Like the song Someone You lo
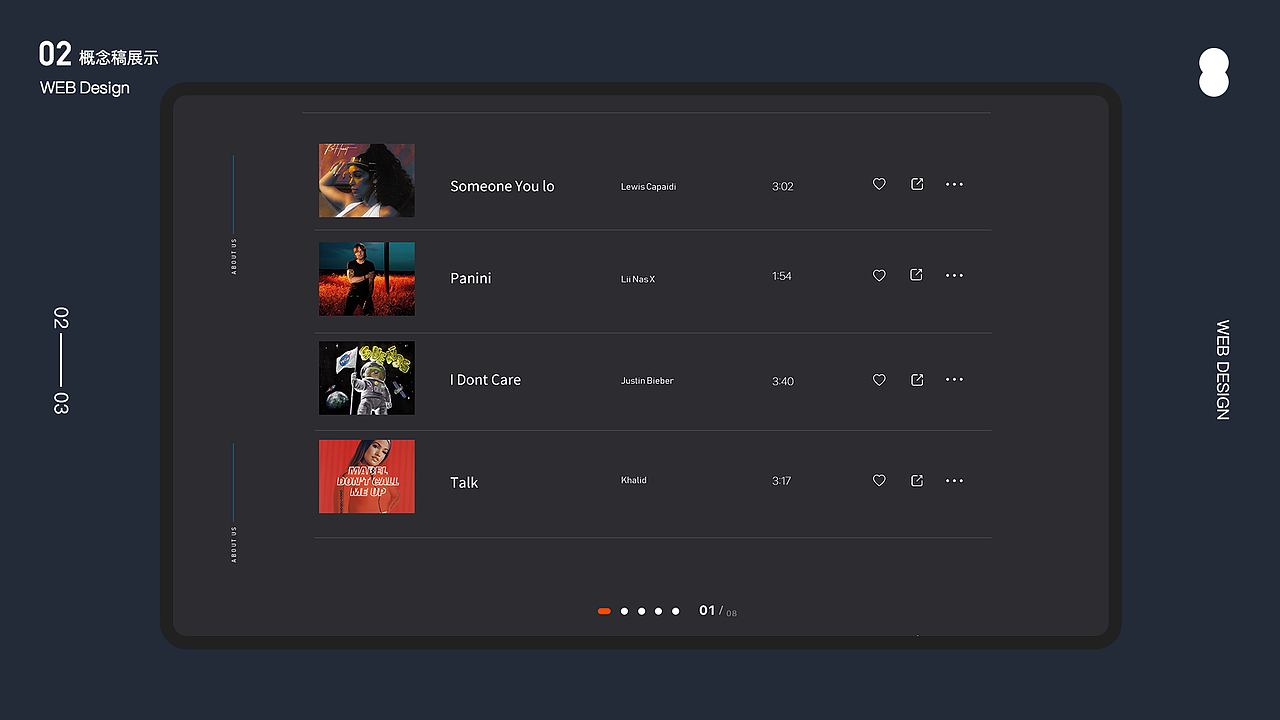The height and width of the screenshot is (720, 1280). pyautogui.click(x=879, y=184)
